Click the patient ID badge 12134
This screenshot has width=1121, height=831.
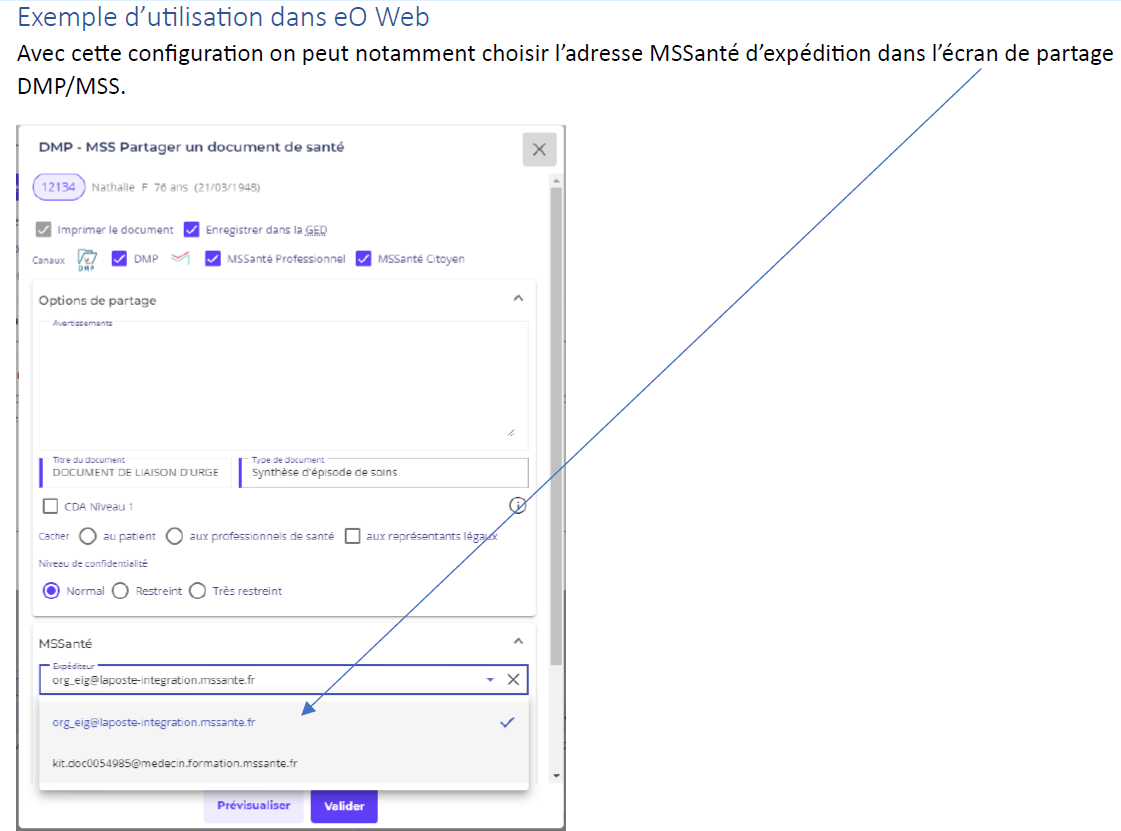pos(59,187)
